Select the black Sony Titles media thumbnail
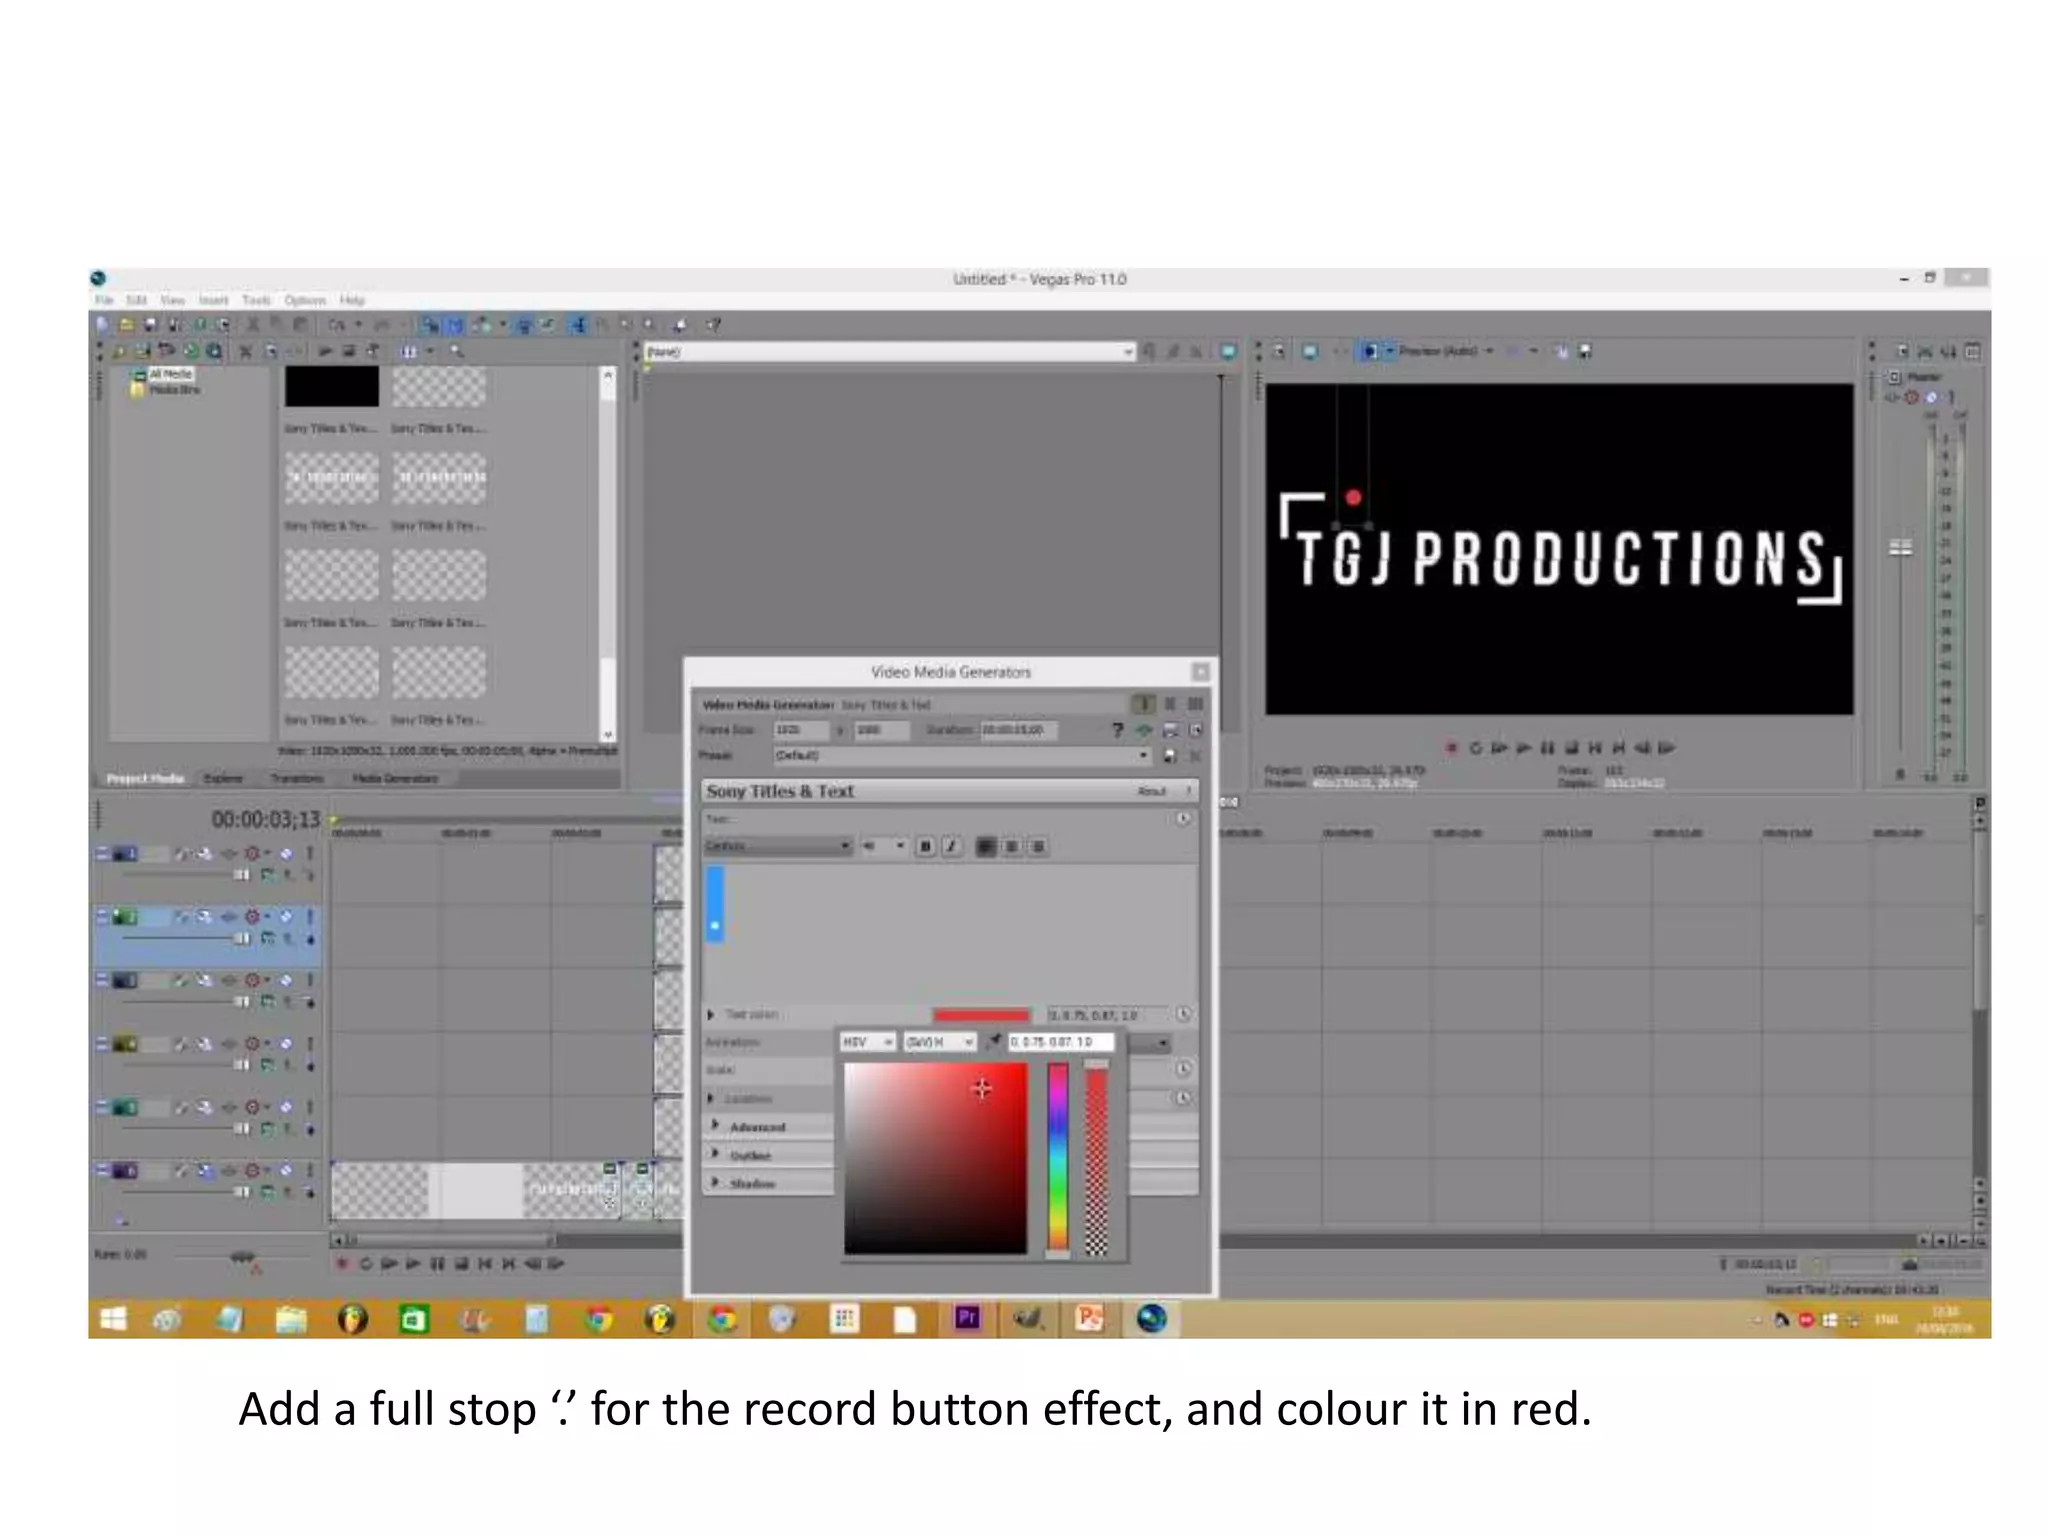This screenshot has width=2048, height=1536. [x=332, y=386]
